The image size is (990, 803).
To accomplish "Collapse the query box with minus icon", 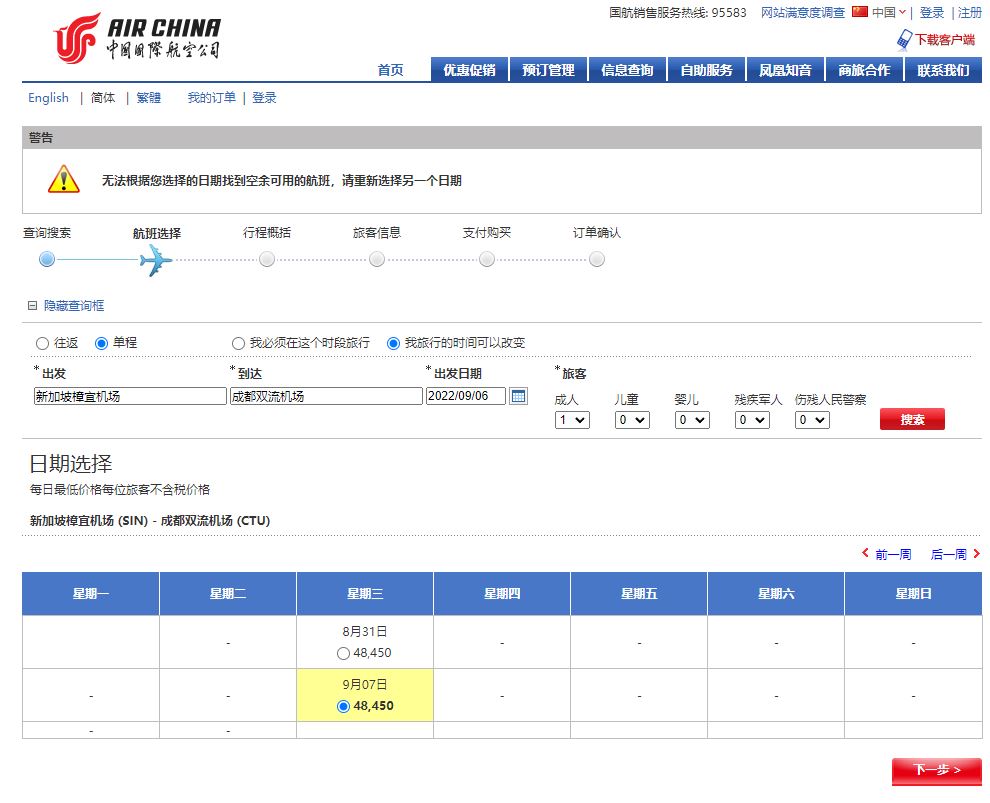I will [32, 306].
